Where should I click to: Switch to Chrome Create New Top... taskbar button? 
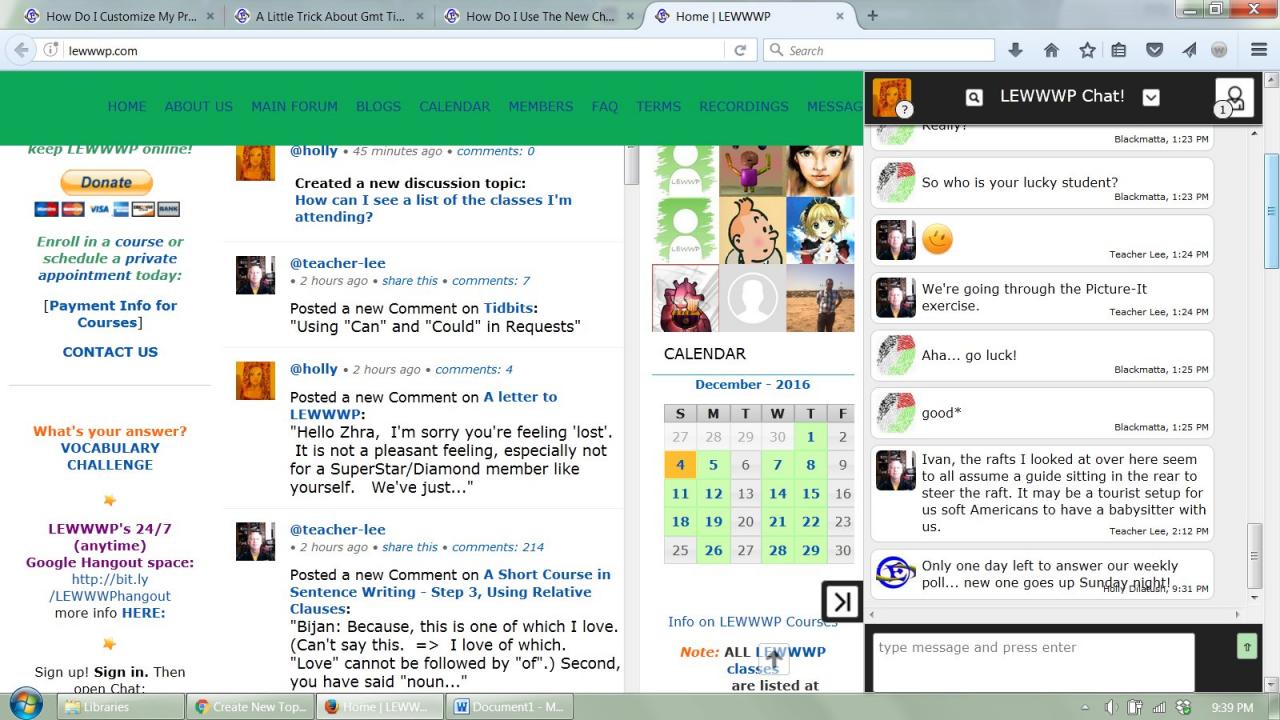[250, 706]
